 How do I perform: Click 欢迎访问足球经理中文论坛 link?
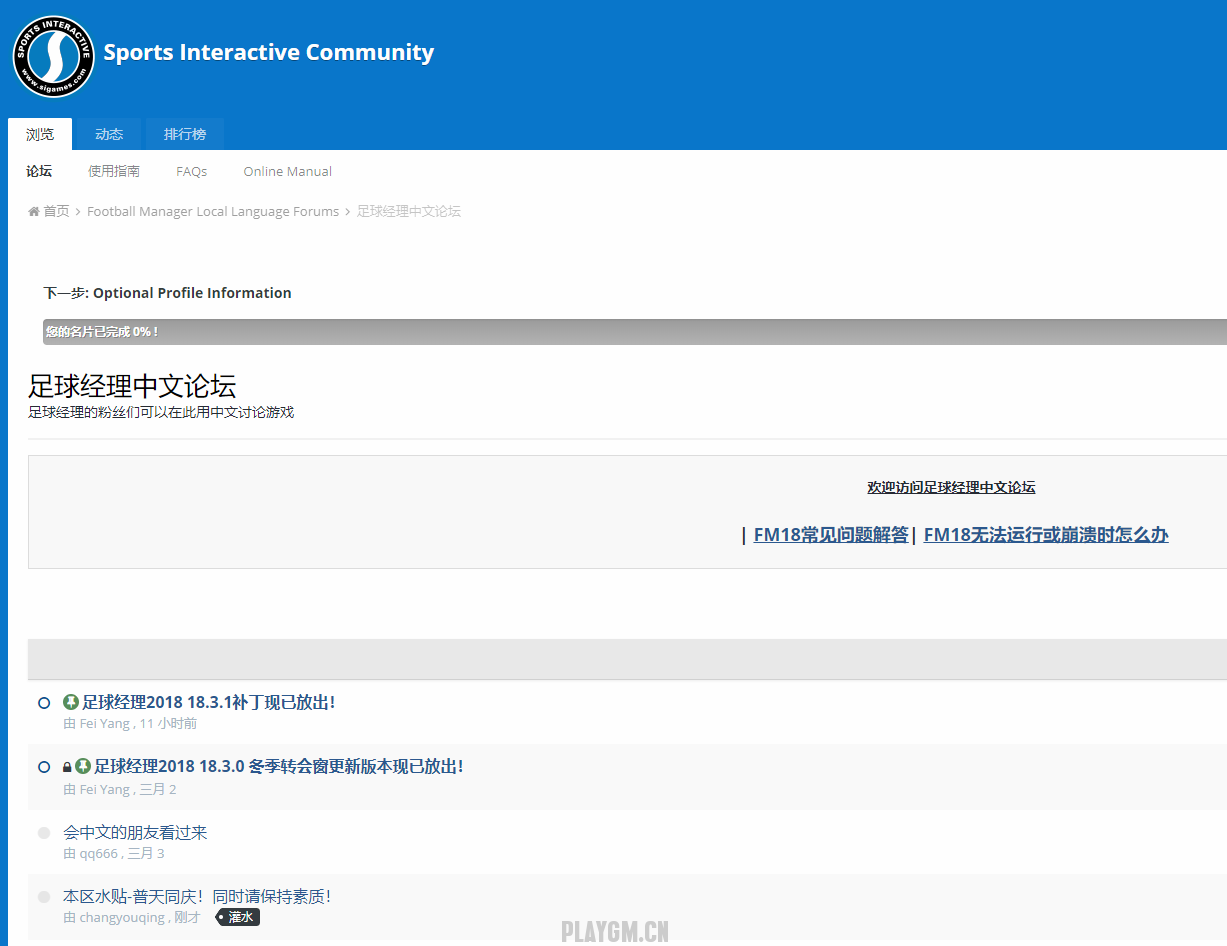tap(951, 487)
